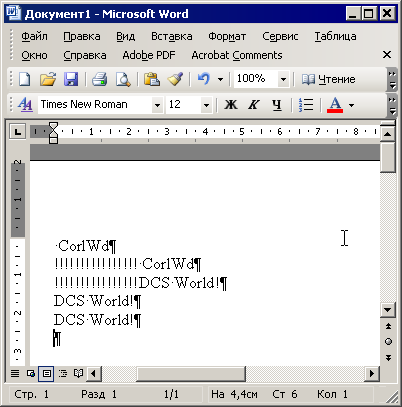This screenshot has height=407, width=402.
Task: Select the Format Painter brush icon
Action: pos(175,79)
